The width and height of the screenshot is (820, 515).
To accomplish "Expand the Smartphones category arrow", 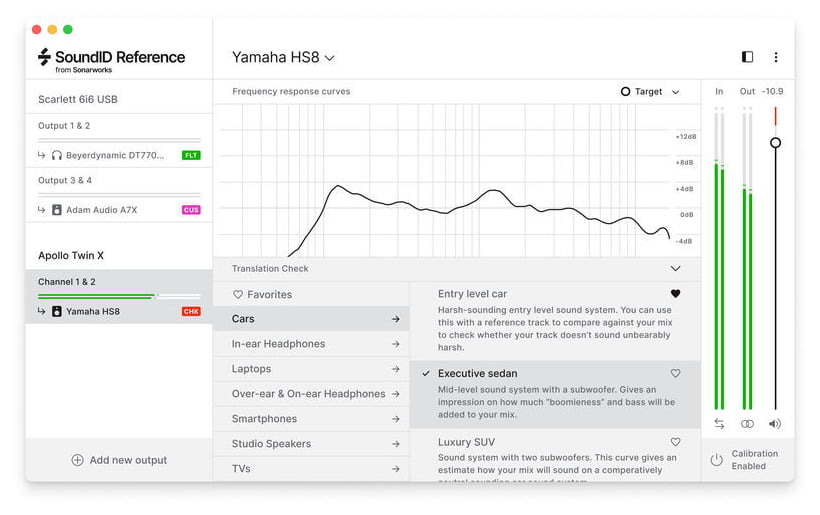I will [x=395, y=419].
